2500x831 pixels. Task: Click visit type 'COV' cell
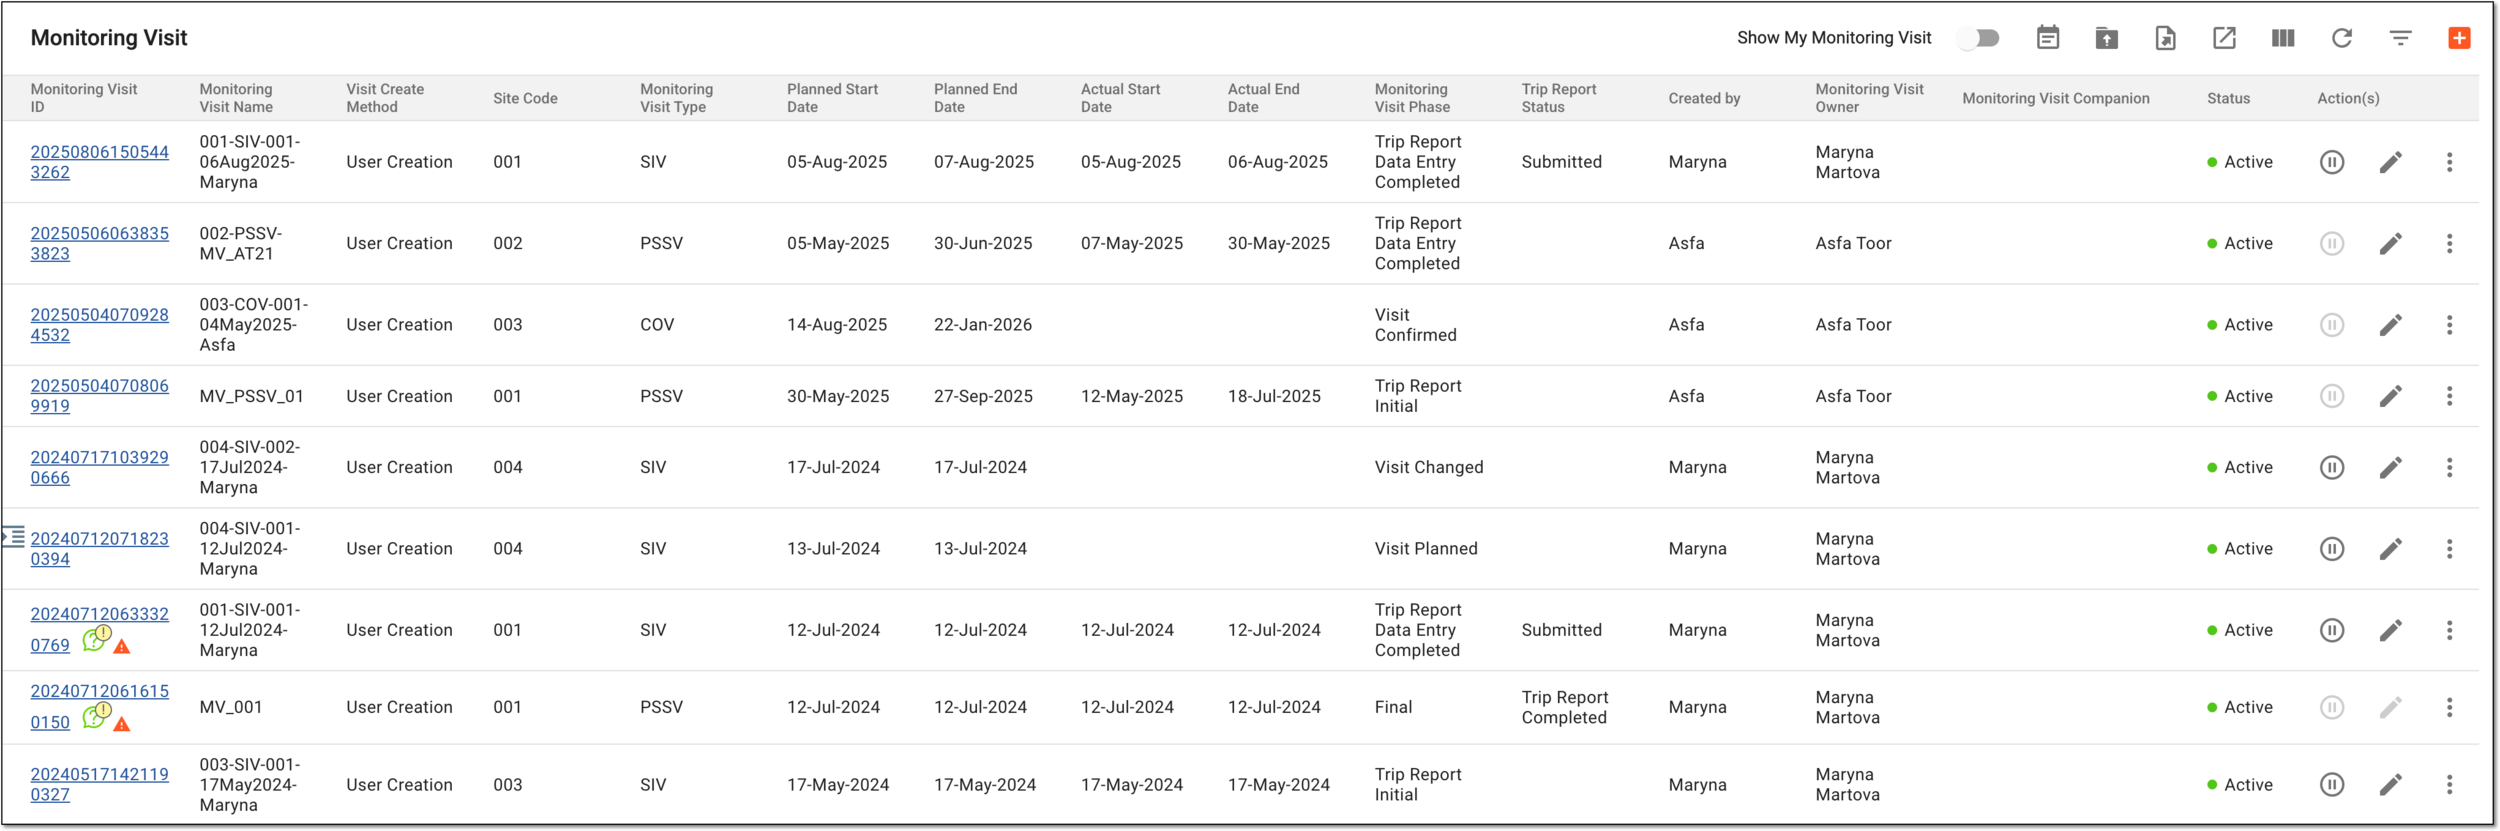tap(657, 325)
